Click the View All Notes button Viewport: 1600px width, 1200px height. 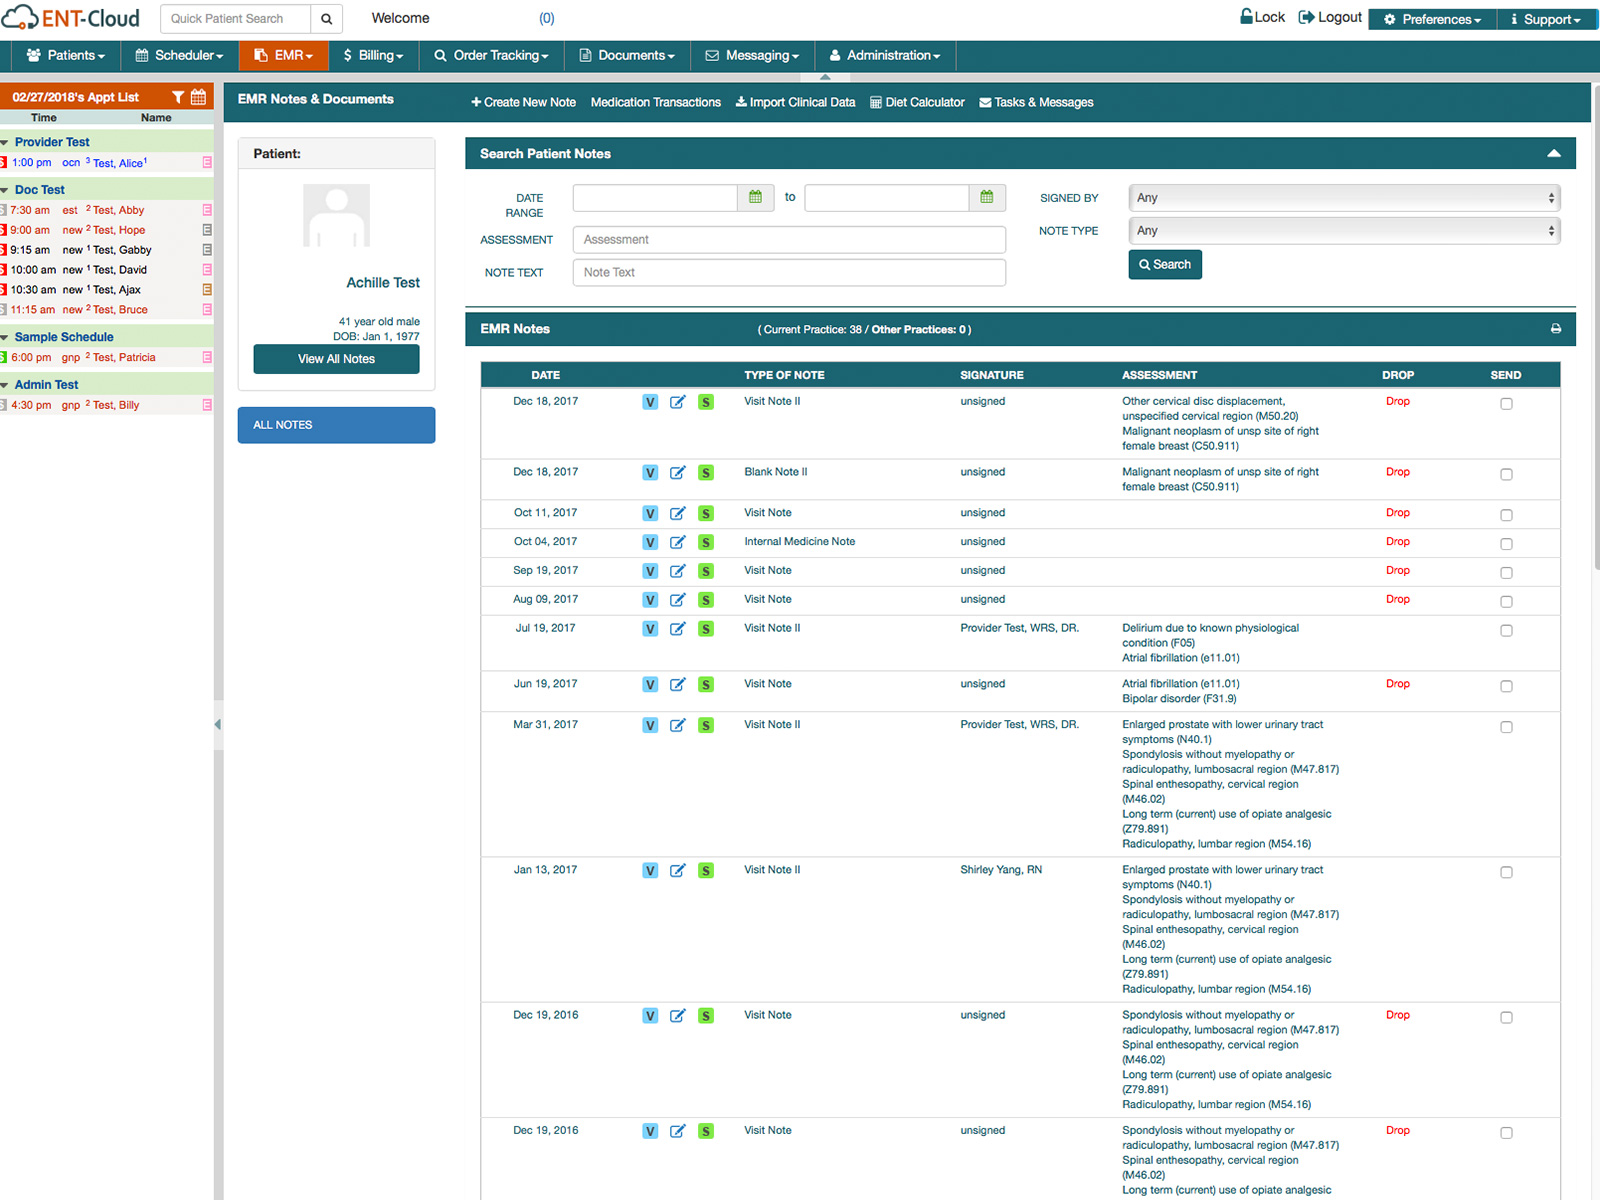336,359
